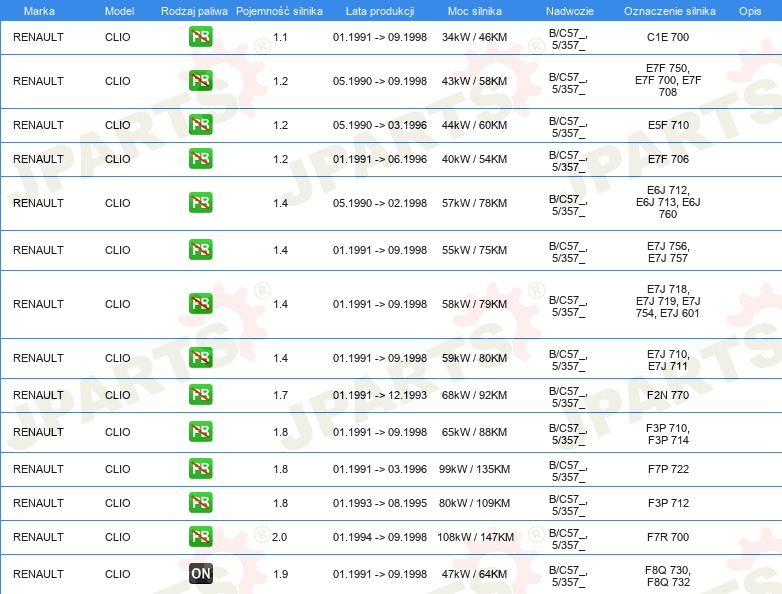Select engine codes F3P 710, F3P 714
Viewport: 782px width, 594px height.
pos(668,434)
